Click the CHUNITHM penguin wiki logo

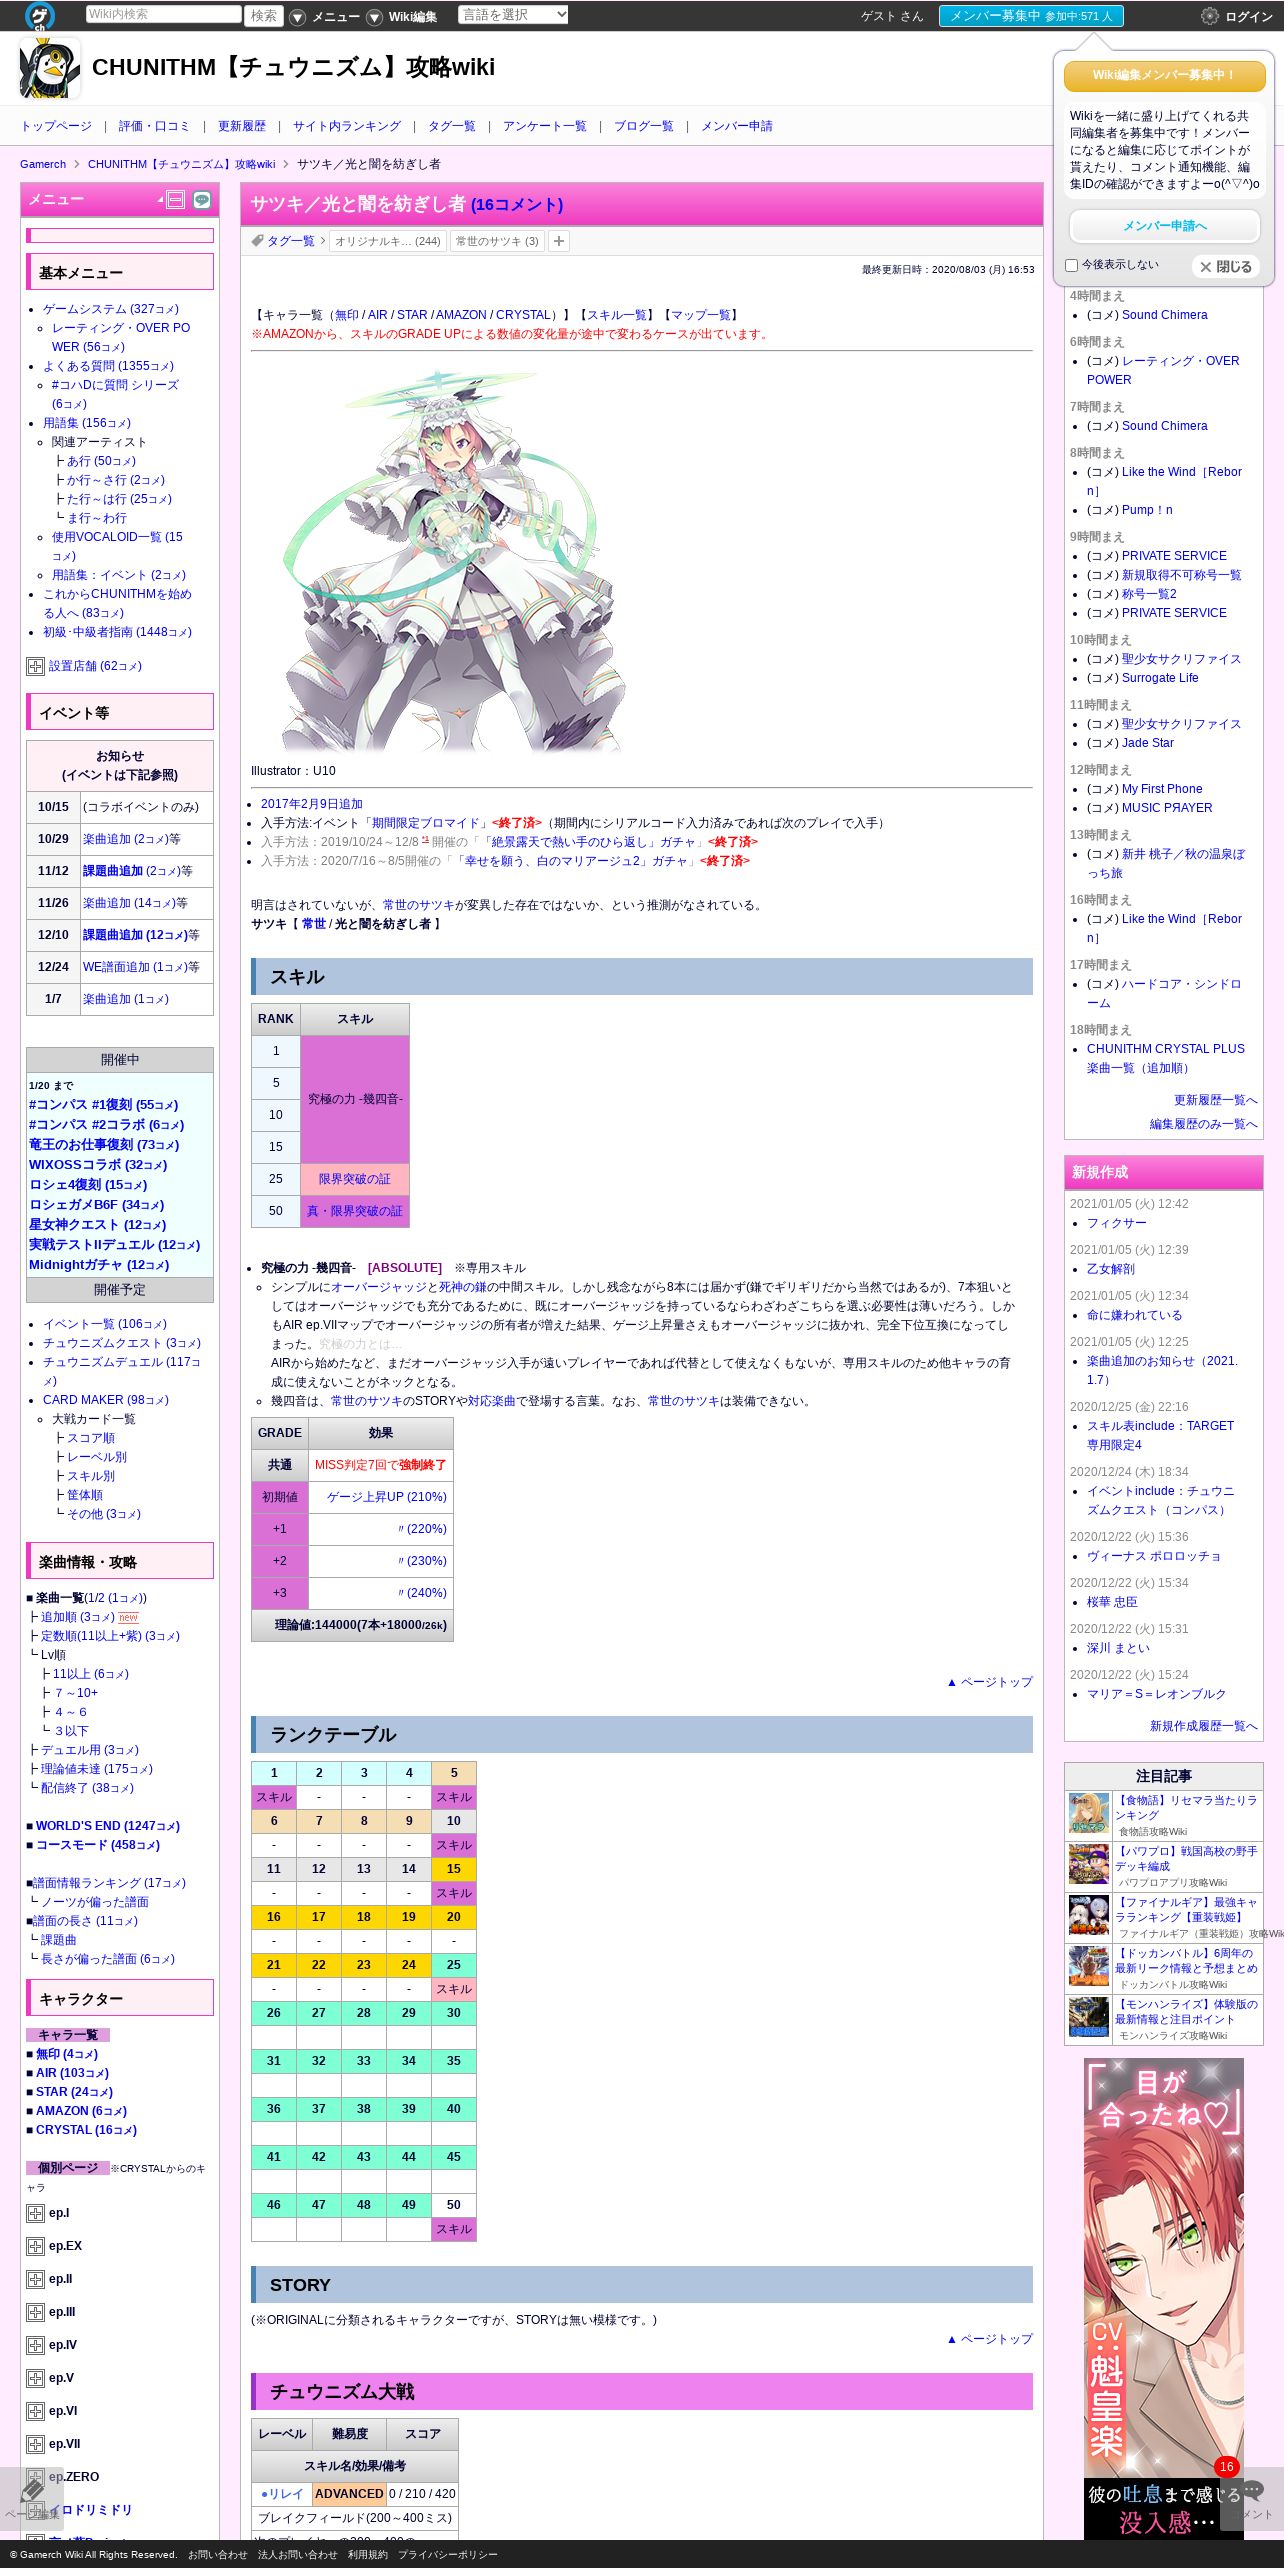pos(49,68)
